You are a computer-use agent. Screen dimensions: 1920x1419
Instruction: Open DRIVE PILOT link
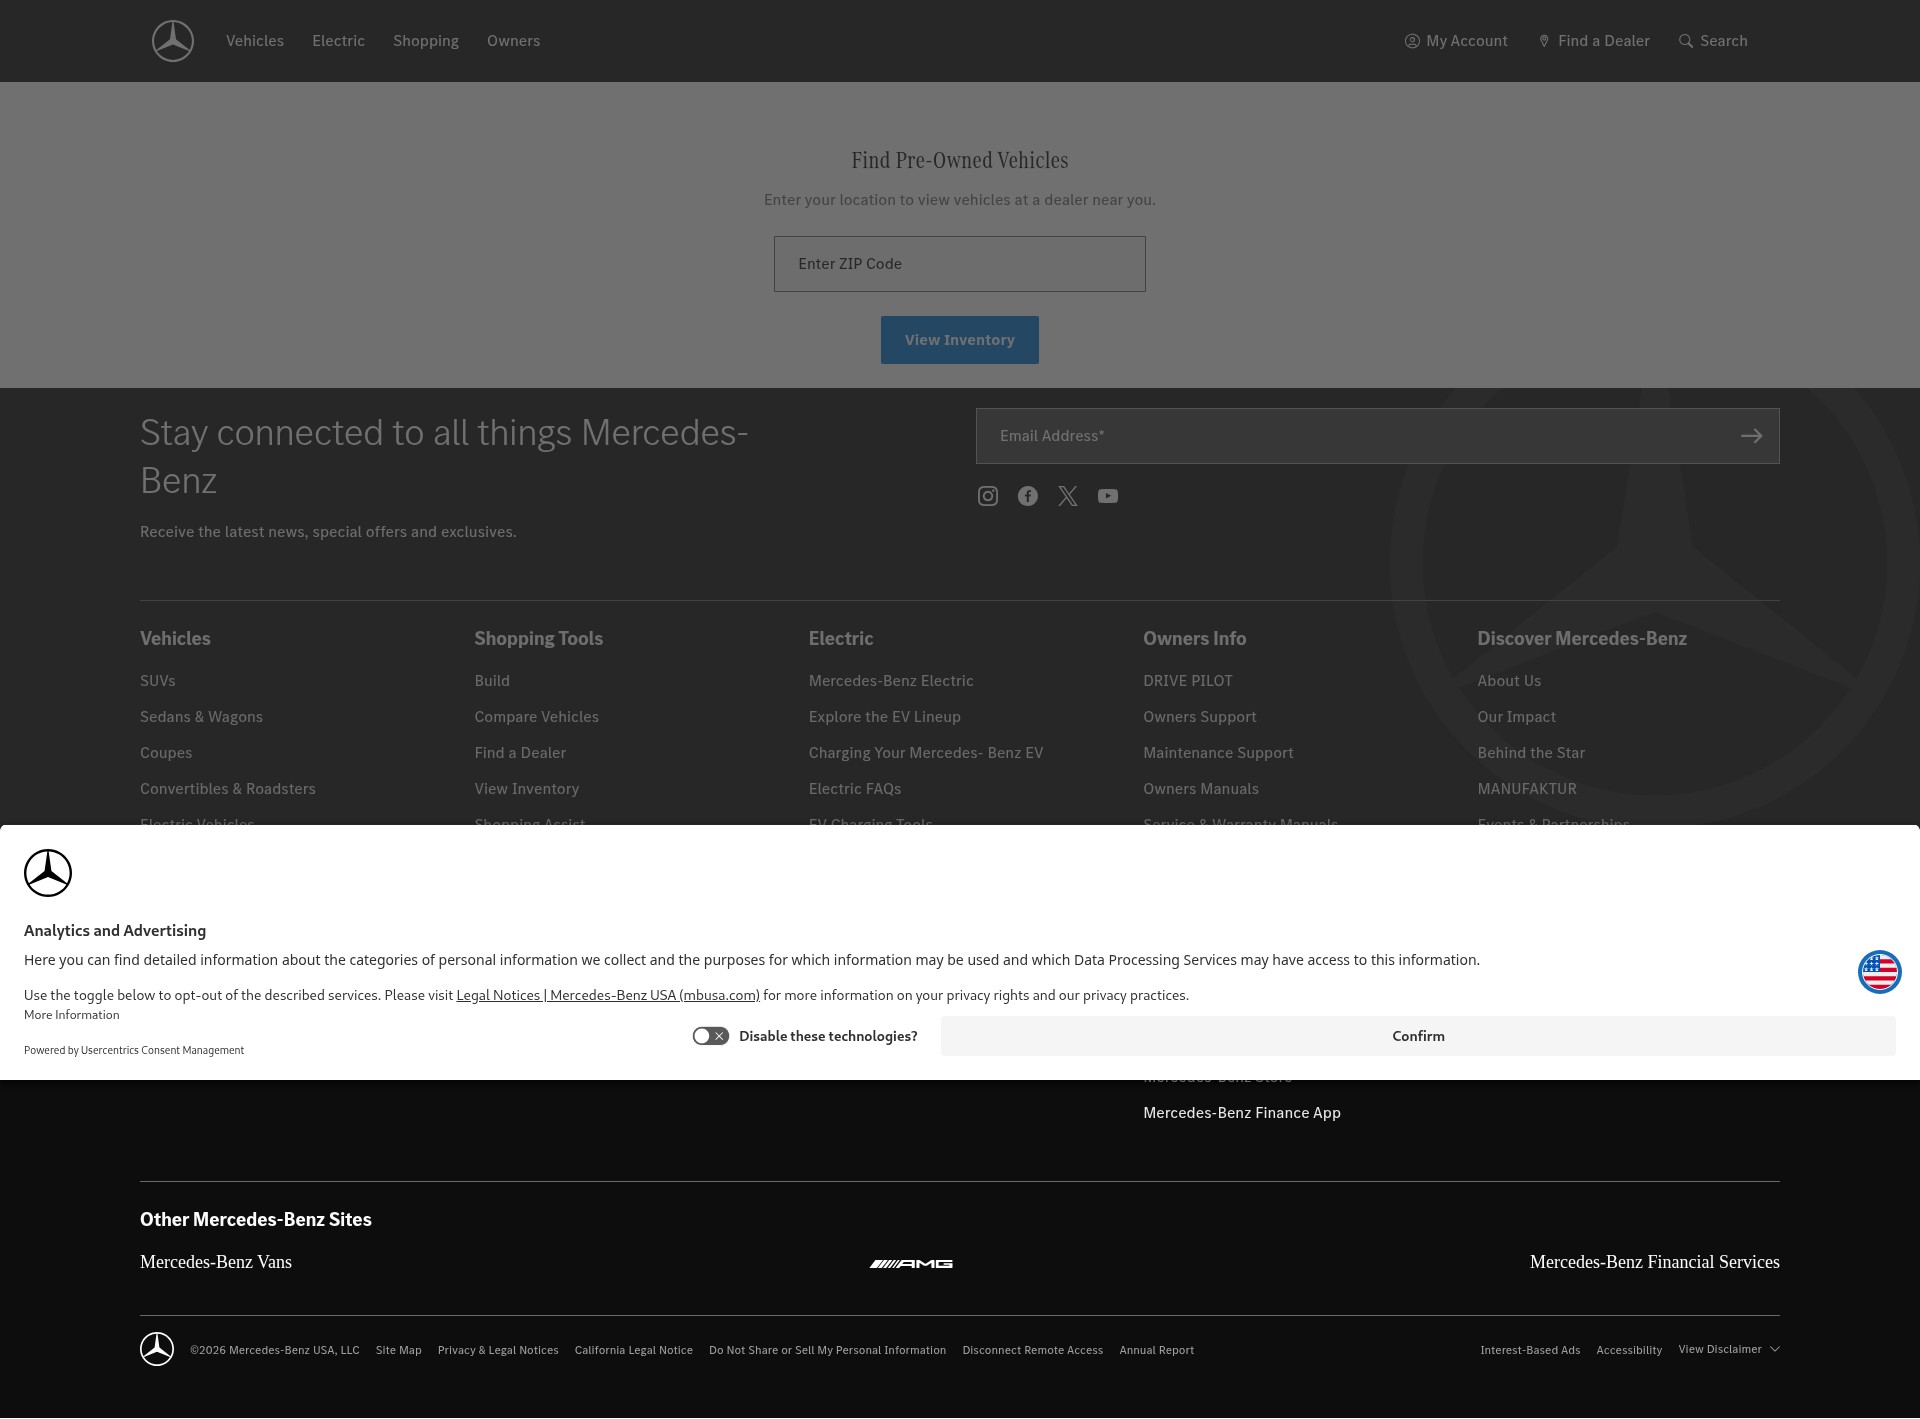coord(1188,681)
